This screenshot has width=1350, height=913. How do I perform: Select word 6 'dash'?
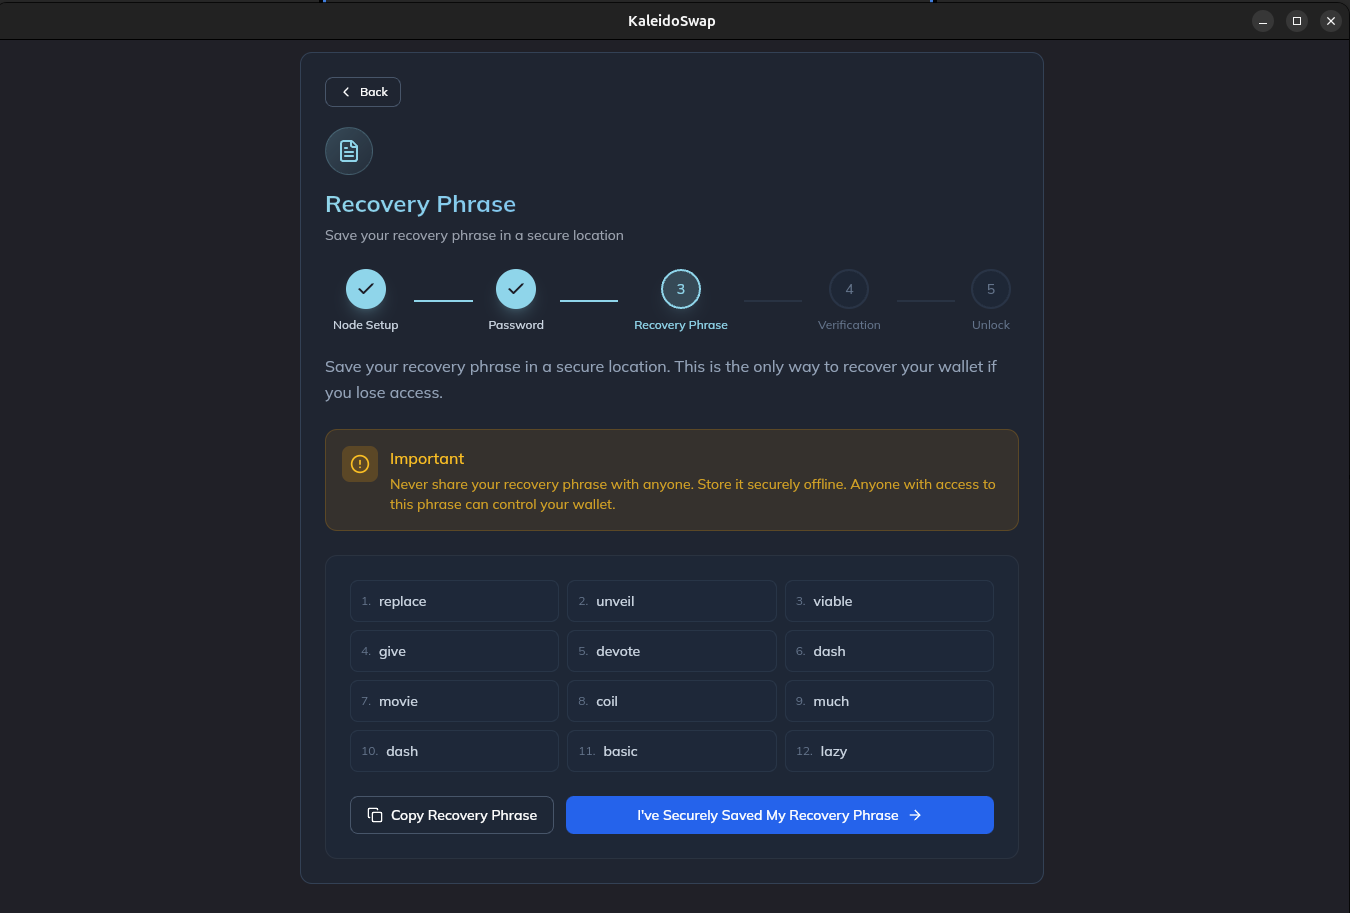click(889, 651)
